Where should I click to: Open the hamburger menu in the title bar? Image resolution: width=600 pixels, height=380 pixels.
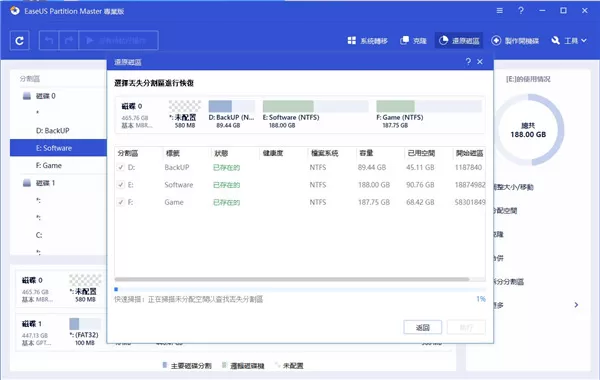(x=500, y=11)
